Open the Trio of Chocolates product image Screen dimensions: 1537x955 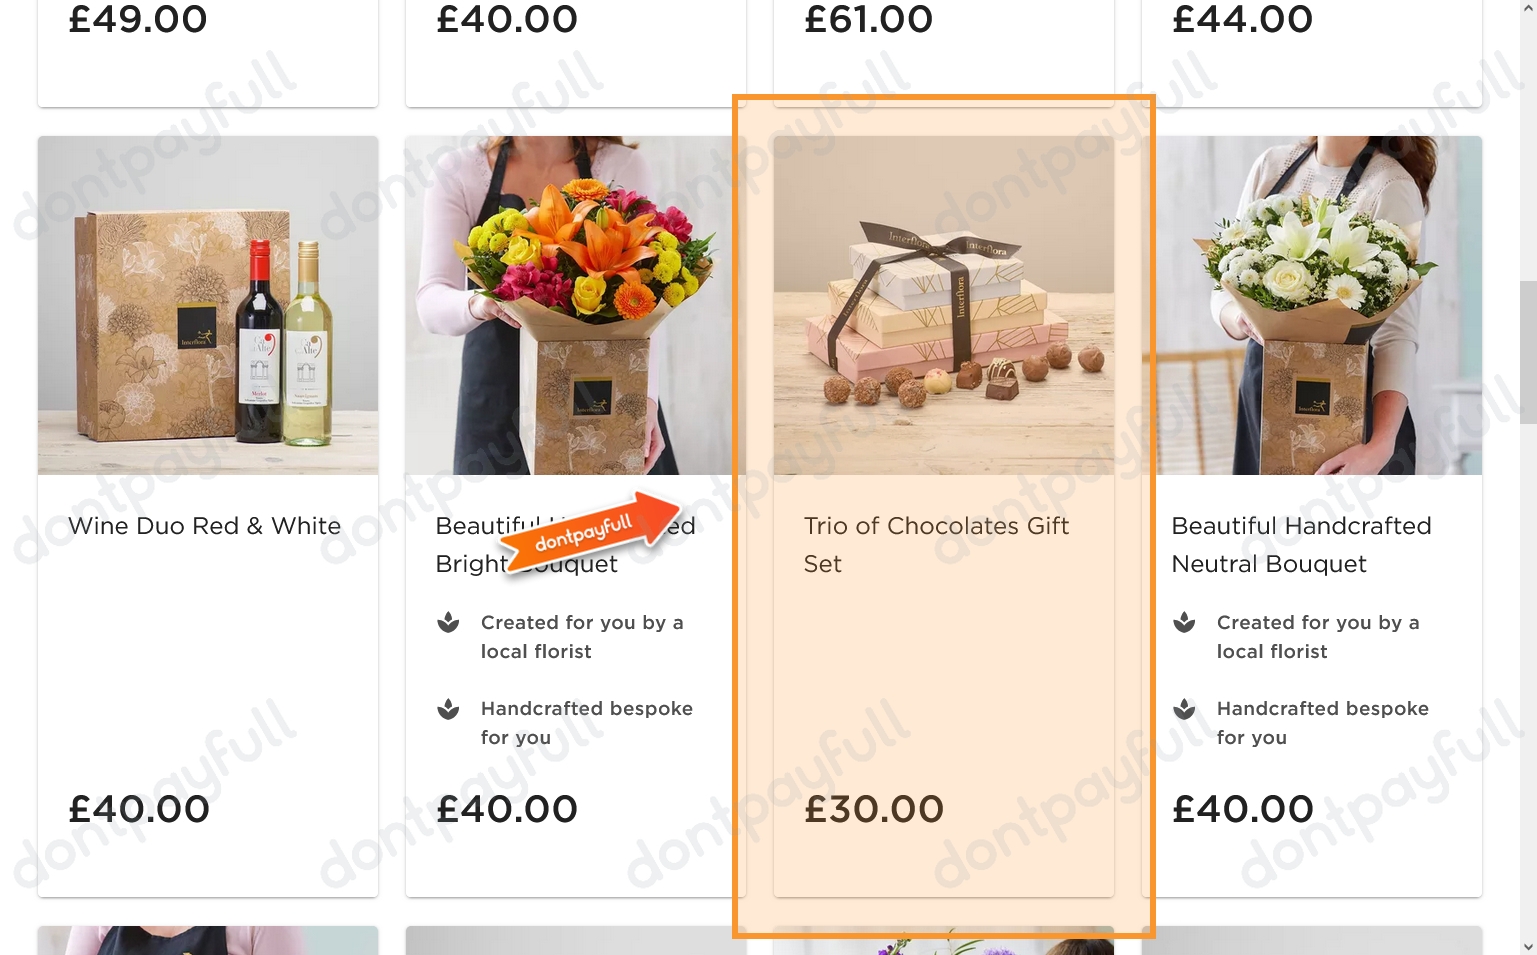(944, 305)
